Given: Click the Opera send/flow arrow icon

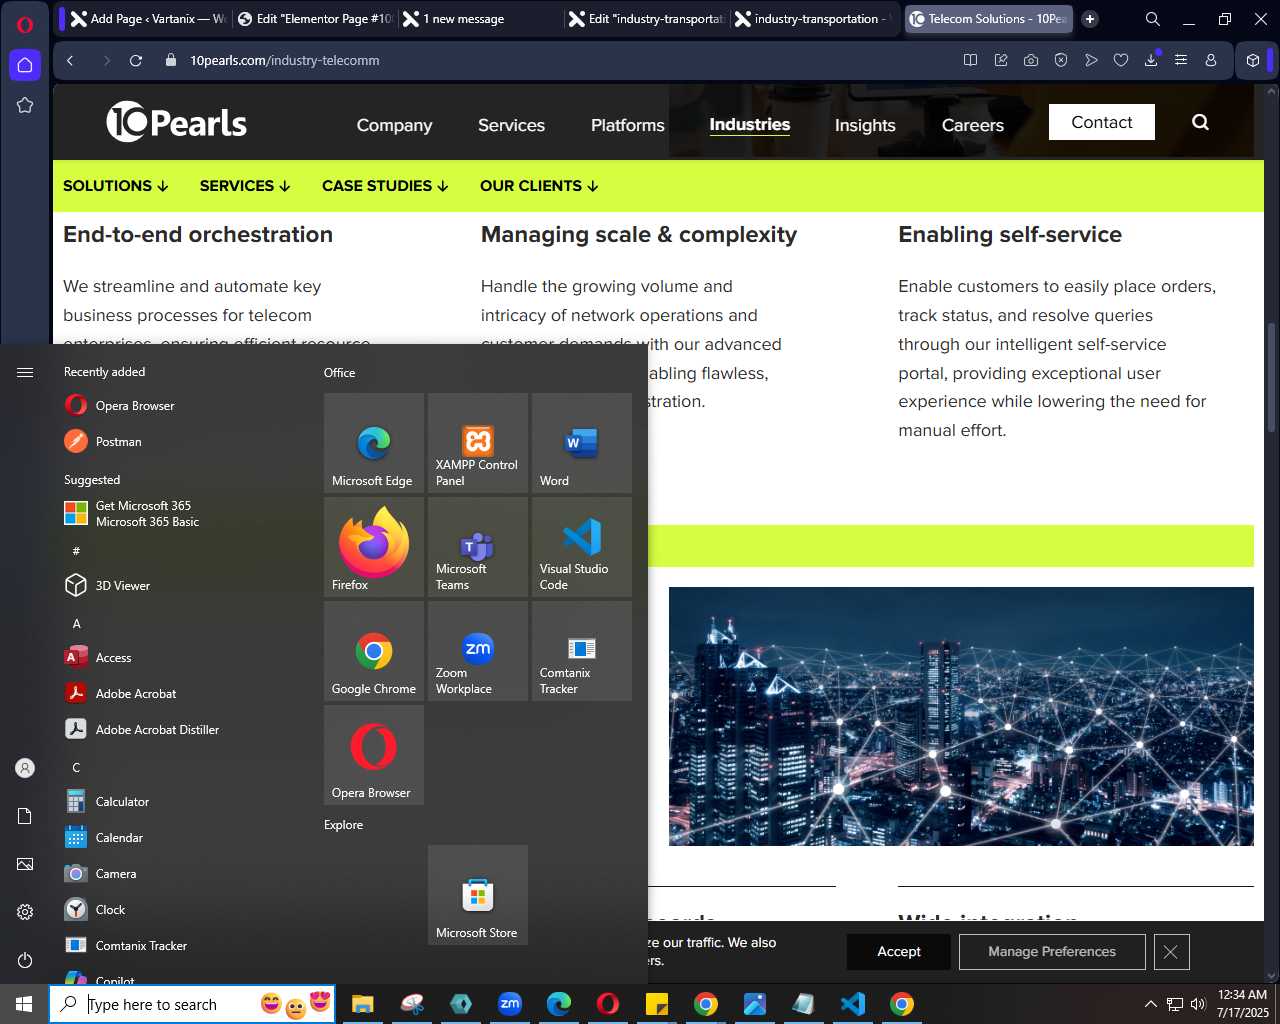Looking at the screenshot, I should coord(1091,60).
